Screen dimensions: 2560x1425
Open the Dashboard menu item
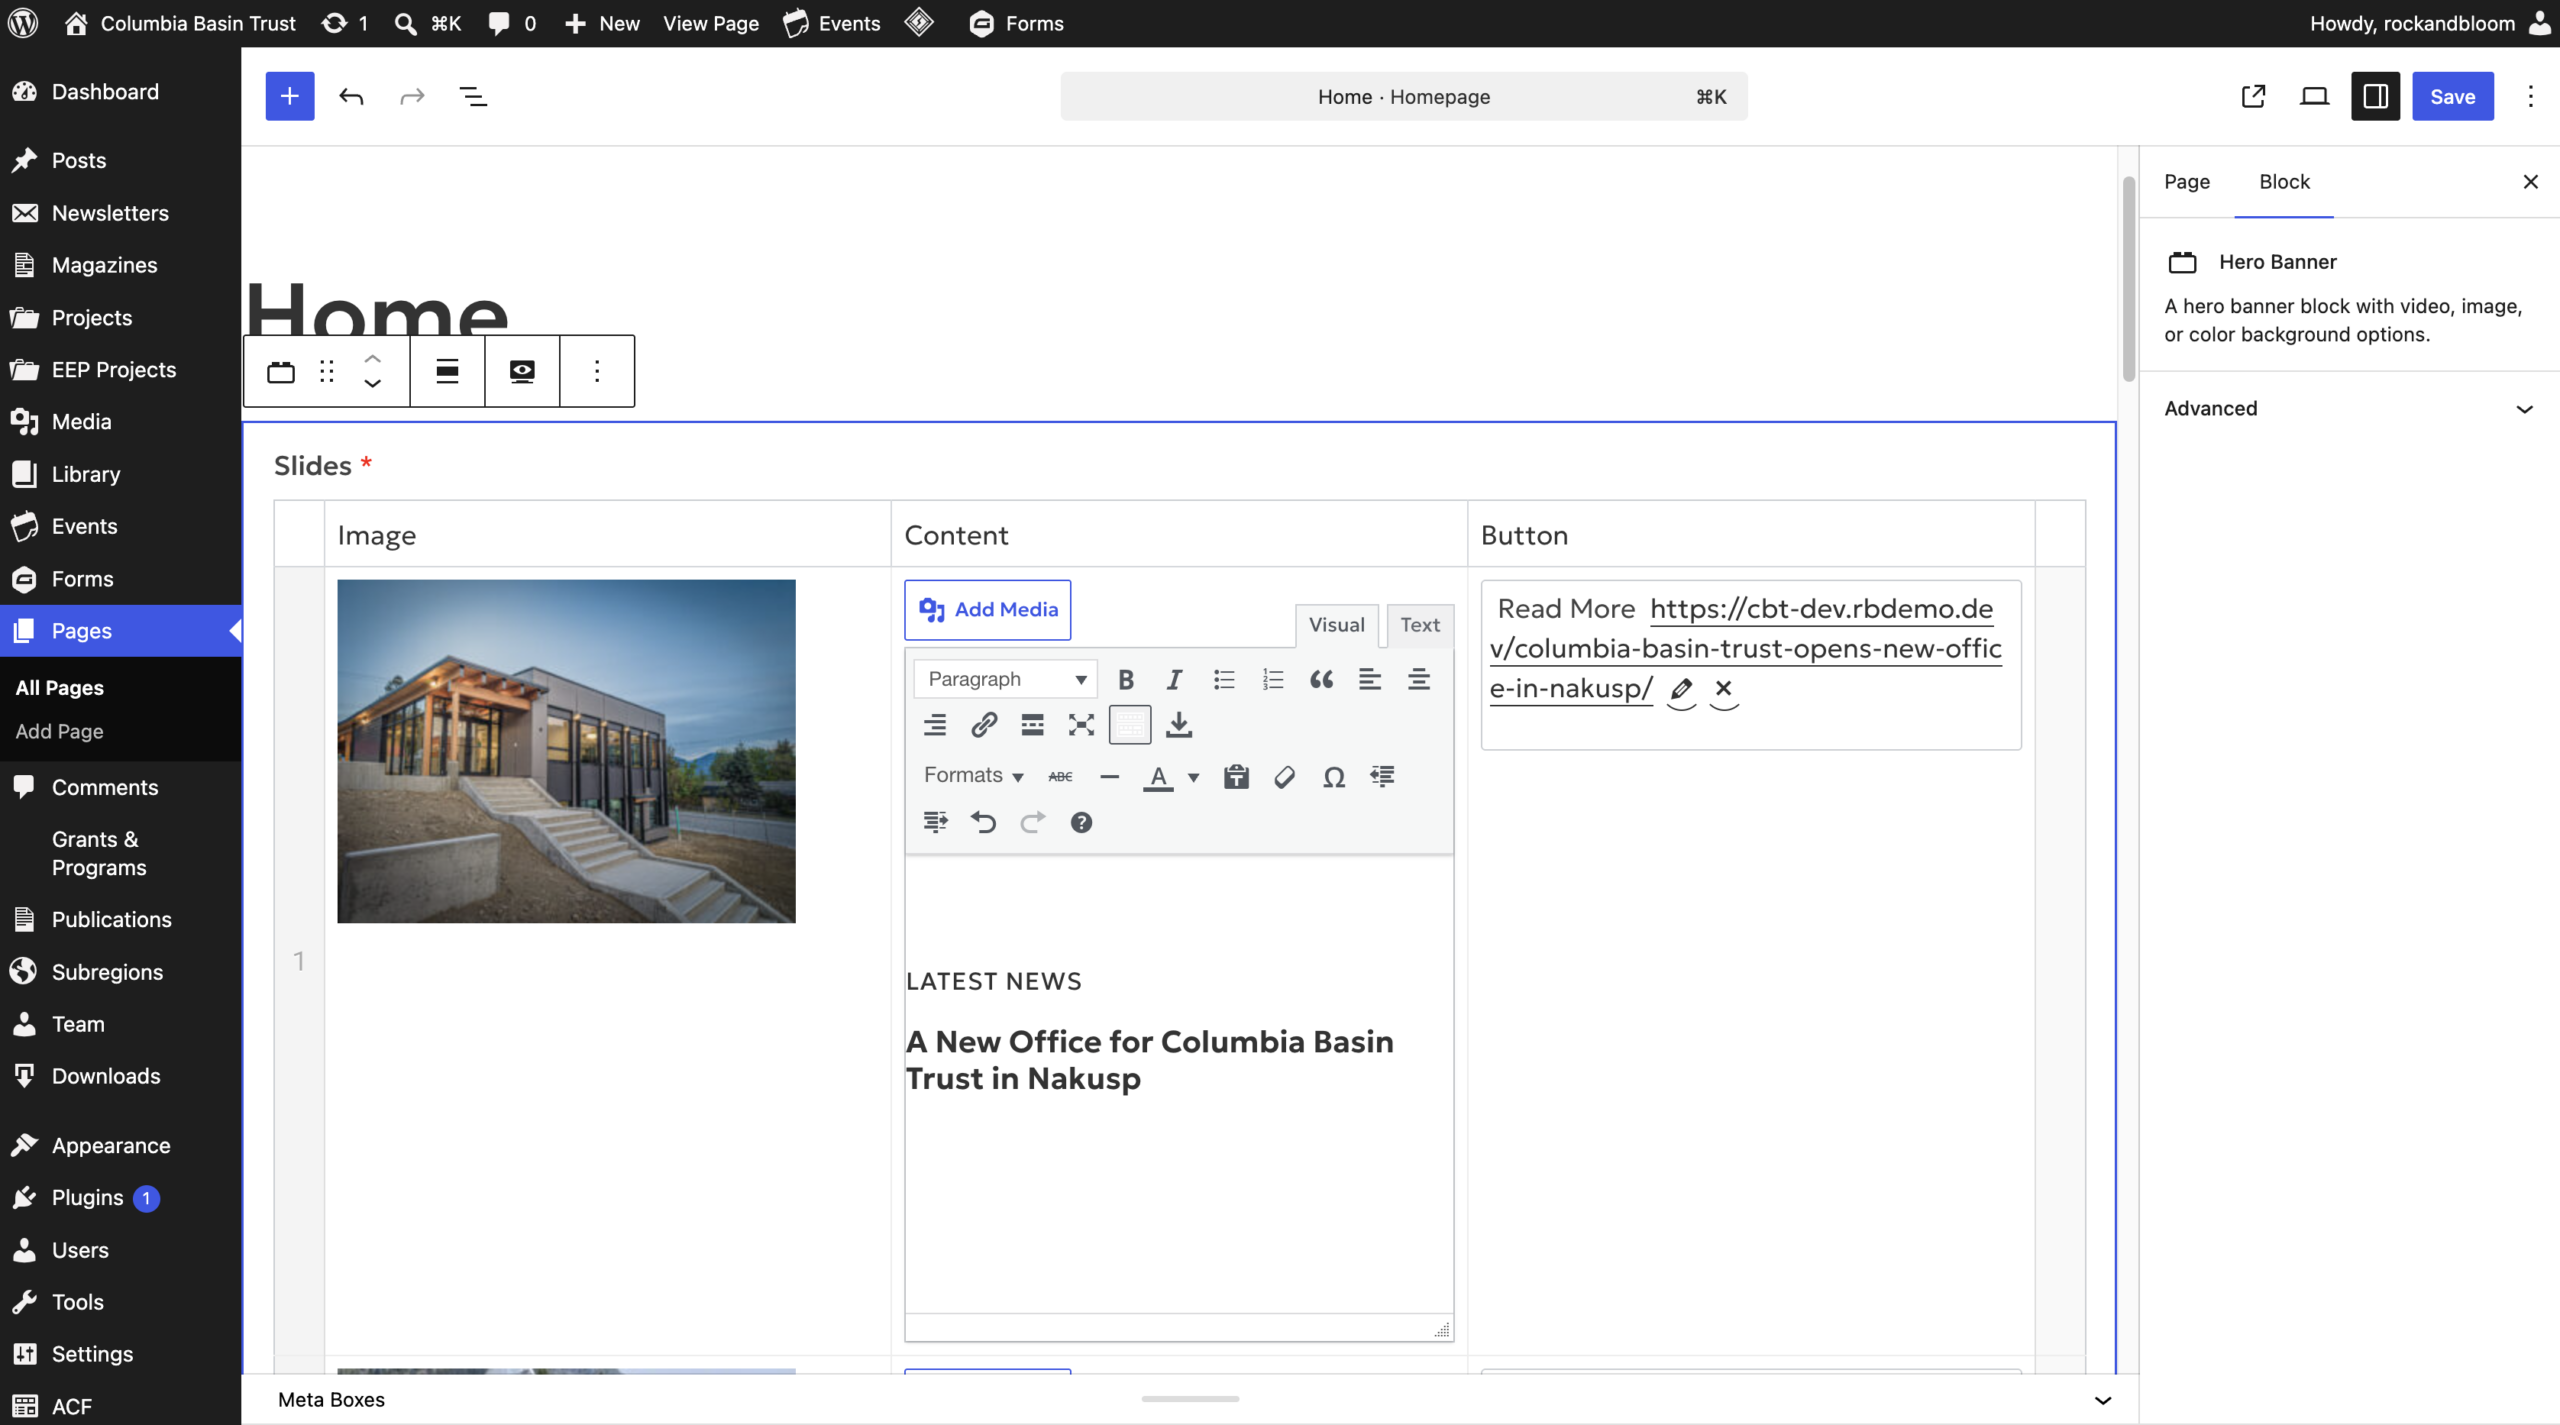coord(121,92)
